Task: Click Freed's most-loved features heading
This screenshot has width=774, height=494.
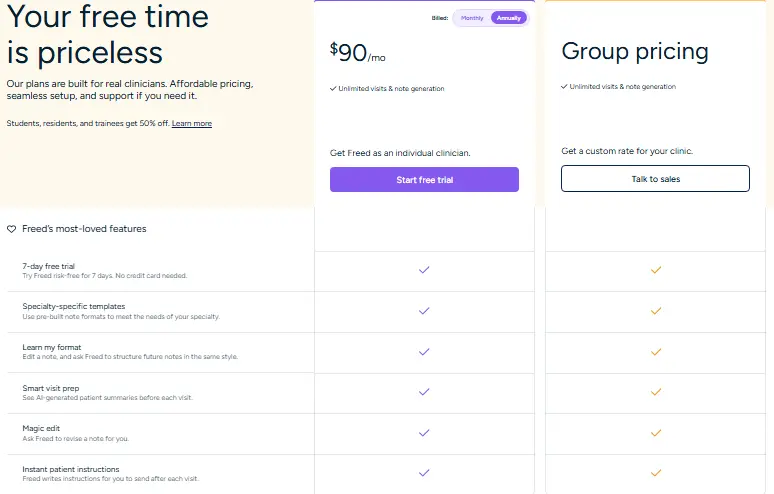Action: 84,229
